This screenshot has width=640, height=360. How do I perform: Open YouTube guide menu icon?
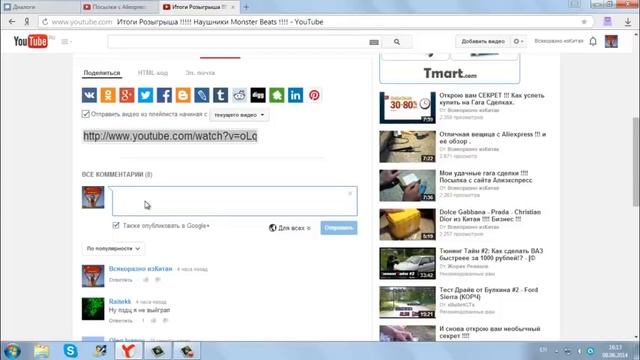66,42
